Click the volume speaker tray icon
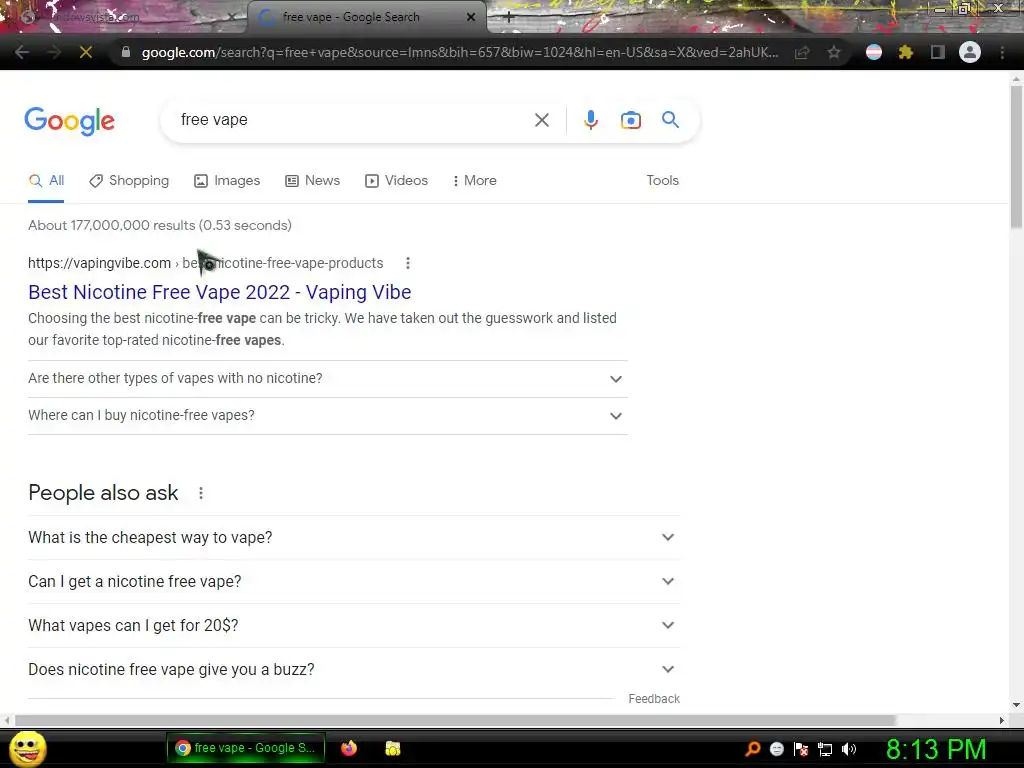Screen dimensions: 1024x768 [x=849, y=749]
